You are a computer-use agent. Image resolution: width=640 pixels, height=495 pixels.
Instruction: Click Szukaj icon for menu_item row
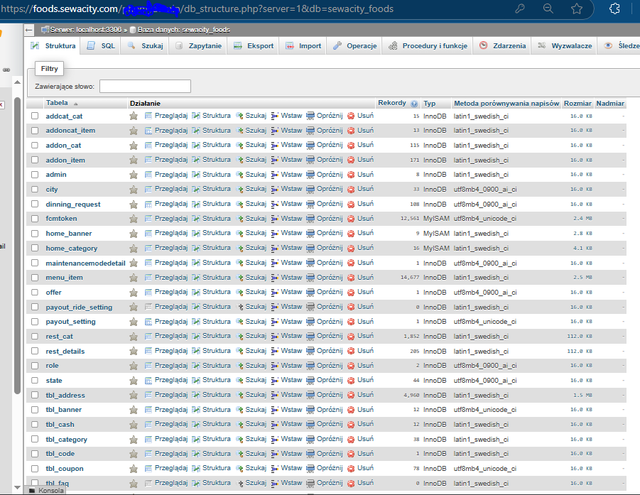pyautogui.click(x=240, y=277)
